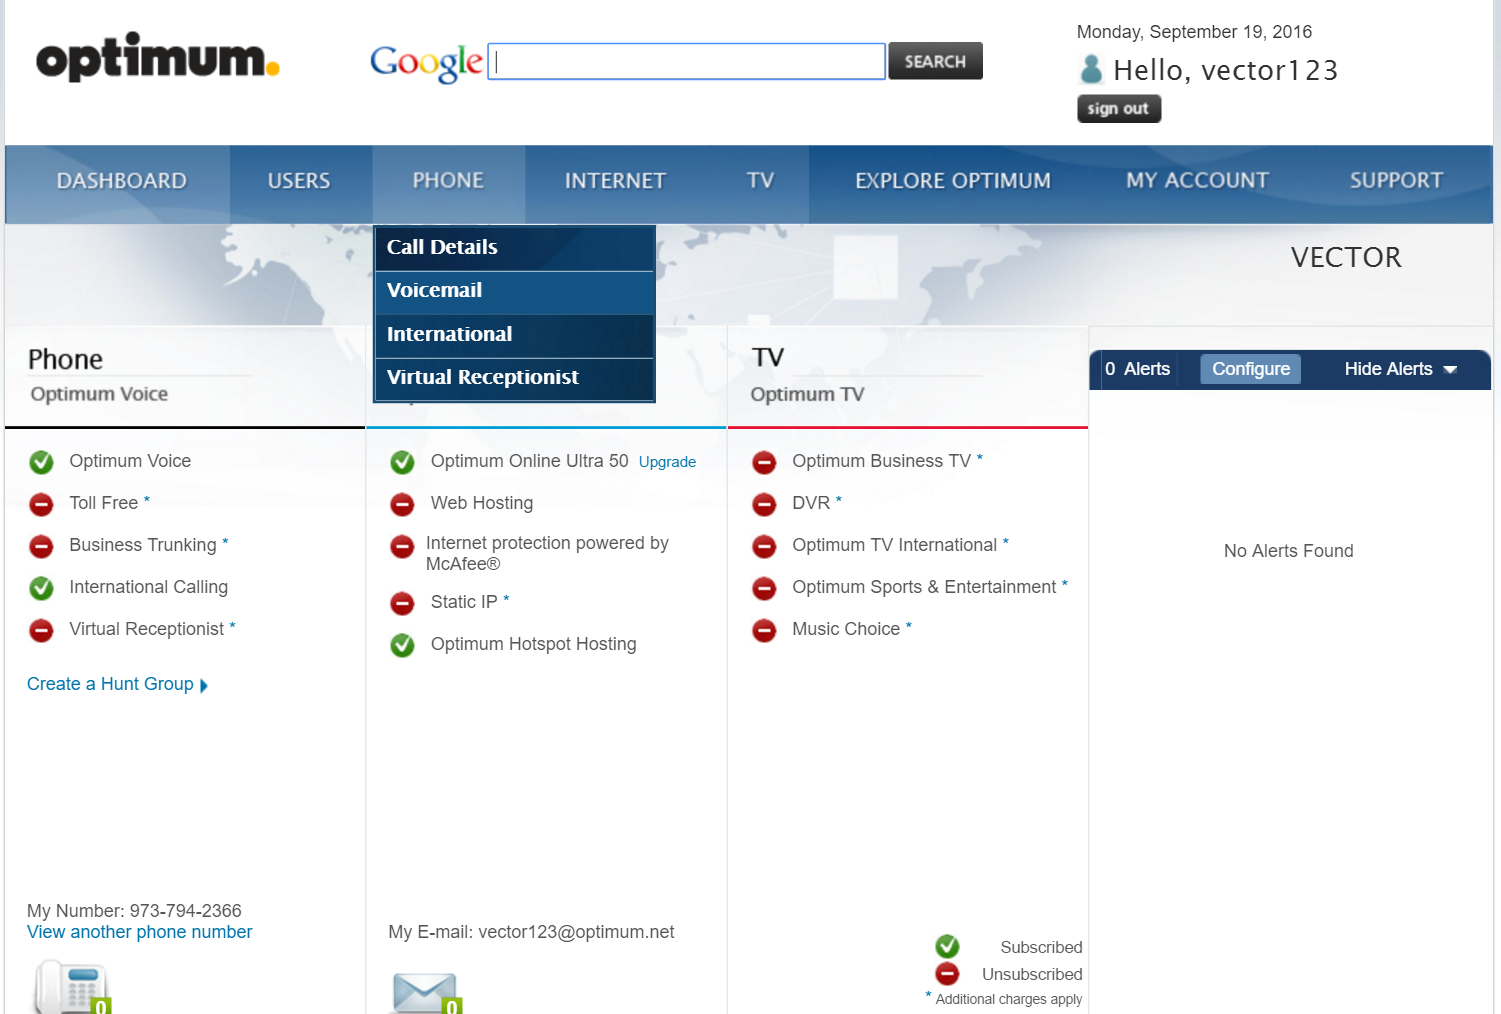The height and width of the screenshot is (1014, 1501).
Task: Click green check for Optimum Hotspot Hosting
Action: click(402, 645)
